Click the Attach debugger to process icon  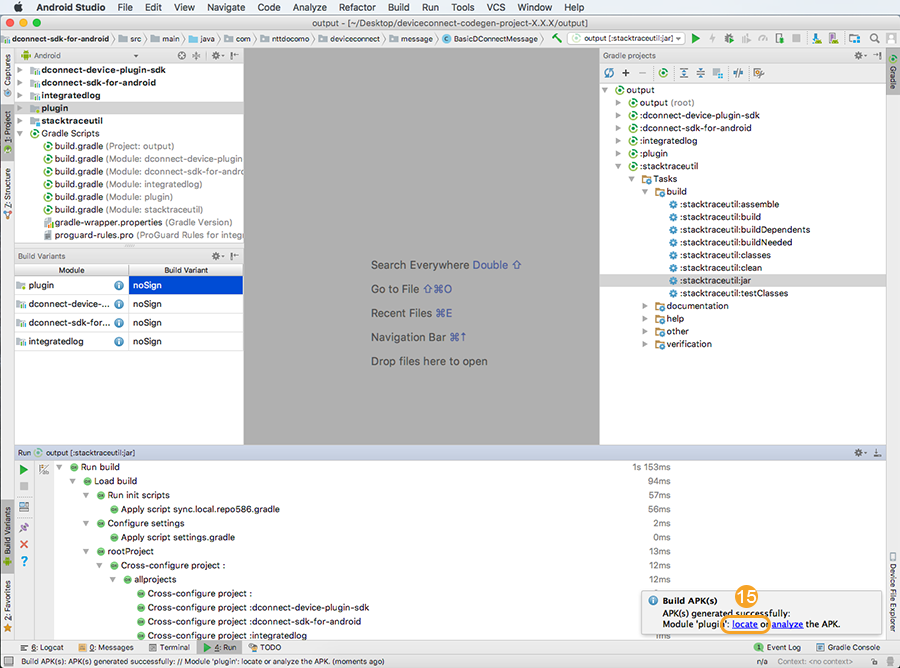click(779, 38)
